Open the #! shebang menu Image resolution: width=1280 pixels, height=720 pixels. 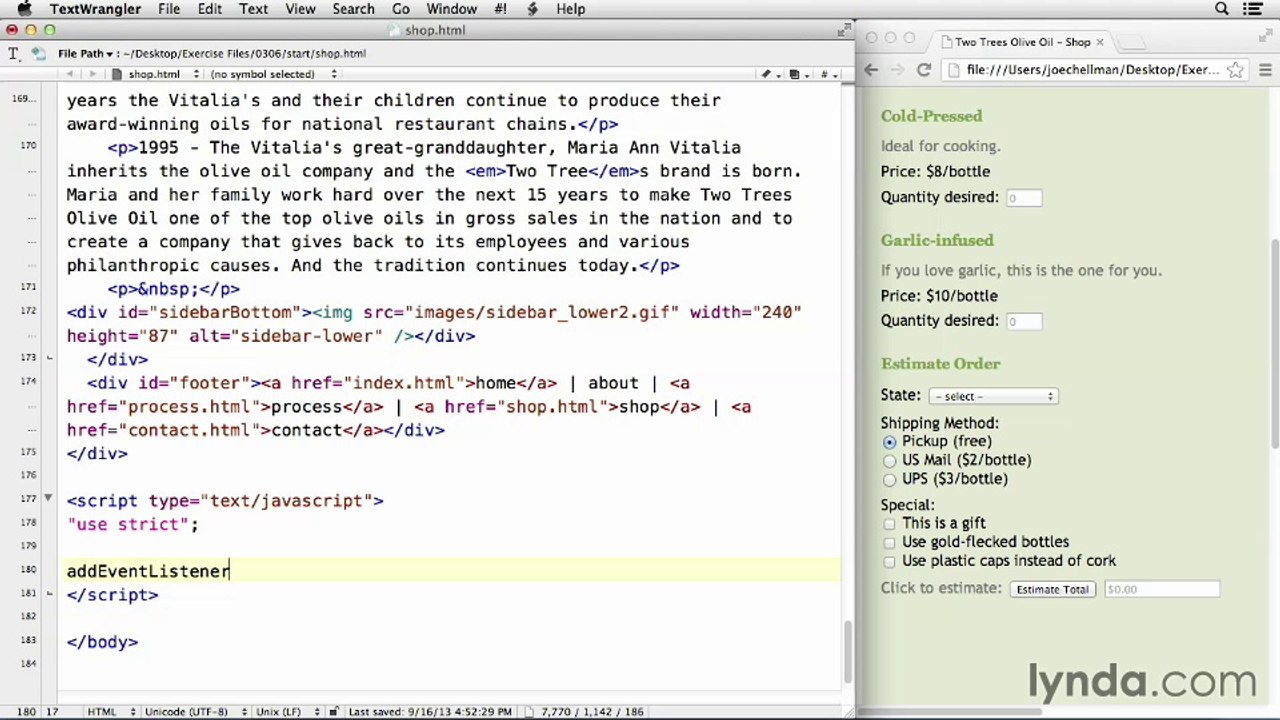coord(500,9)
